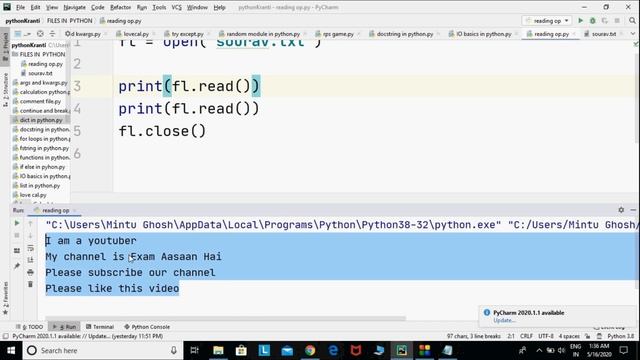This screenshot has height=360, width=640.
Task: Click the tool-windows quick-access icon in the status bar
Action: tap(5, 336)
